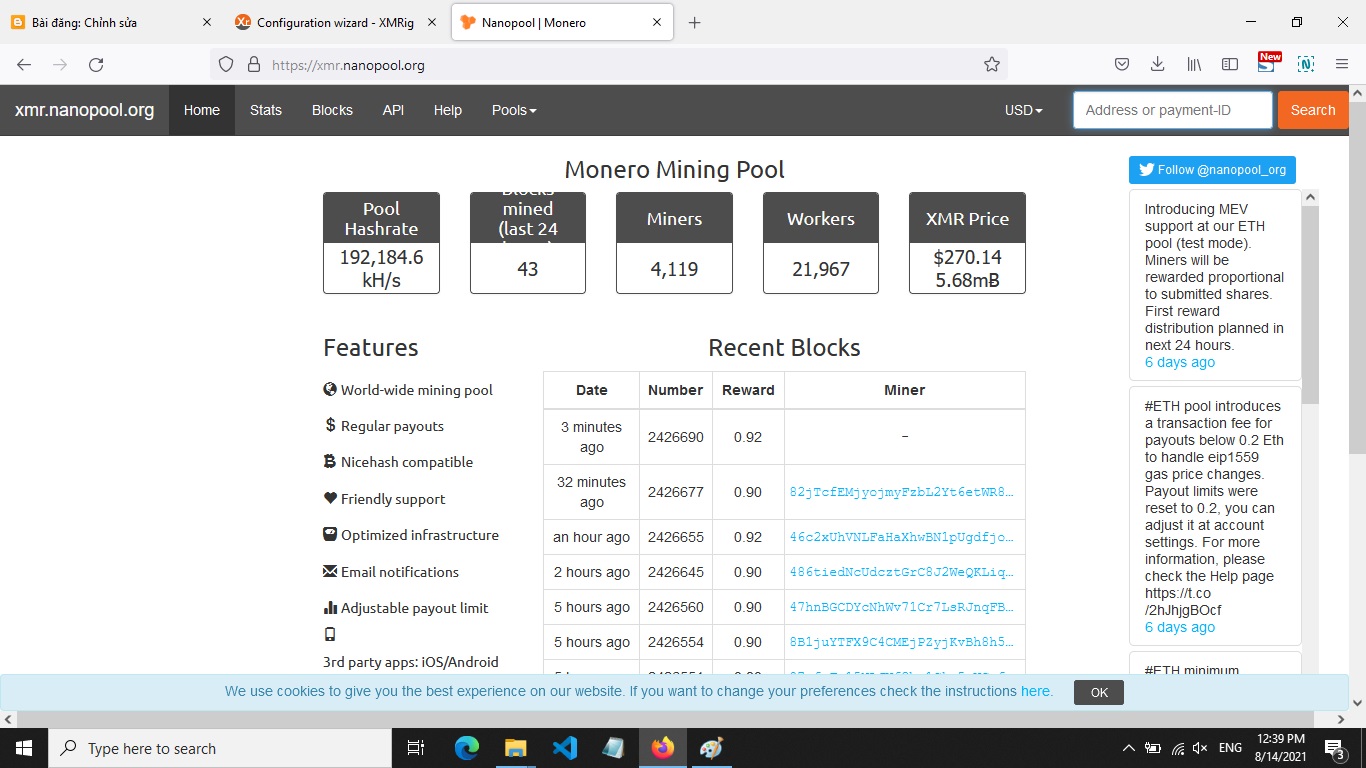The image size is (1366, 768).
Task: Open miner link 82jTcfEMjyojmyFzbL2Yt6etWR8
Action: click(901, 491)
